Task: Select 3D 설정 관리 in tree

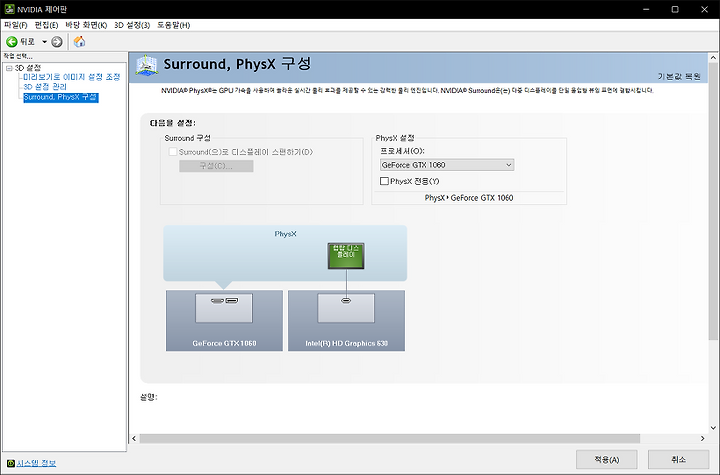Action: [x=45, y=87]
